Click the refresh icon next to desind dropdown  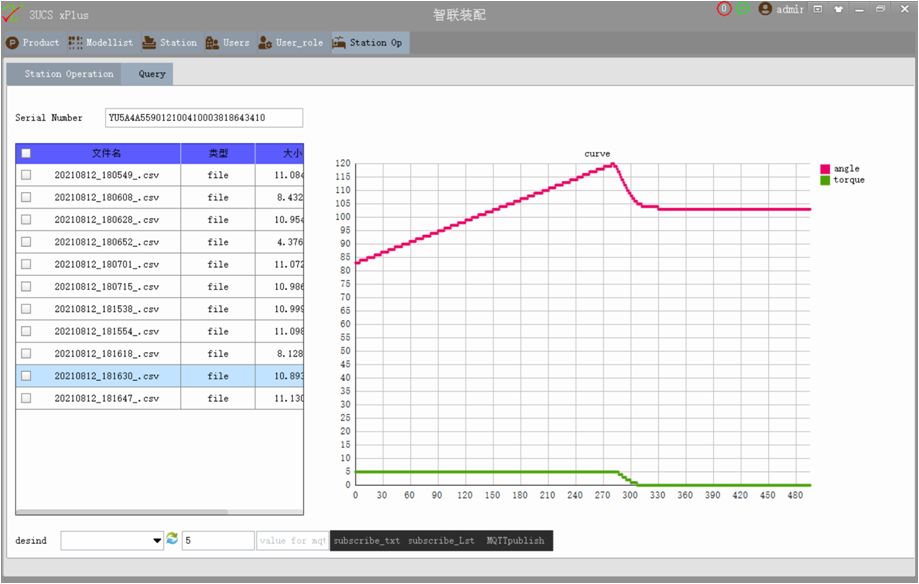(172, 538)
